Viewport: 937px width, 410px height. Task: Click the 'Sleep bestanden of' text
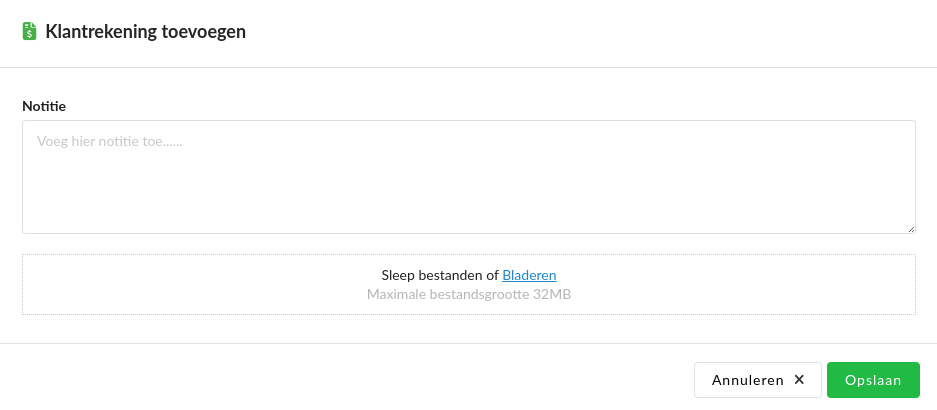click(x=439, y=275)
